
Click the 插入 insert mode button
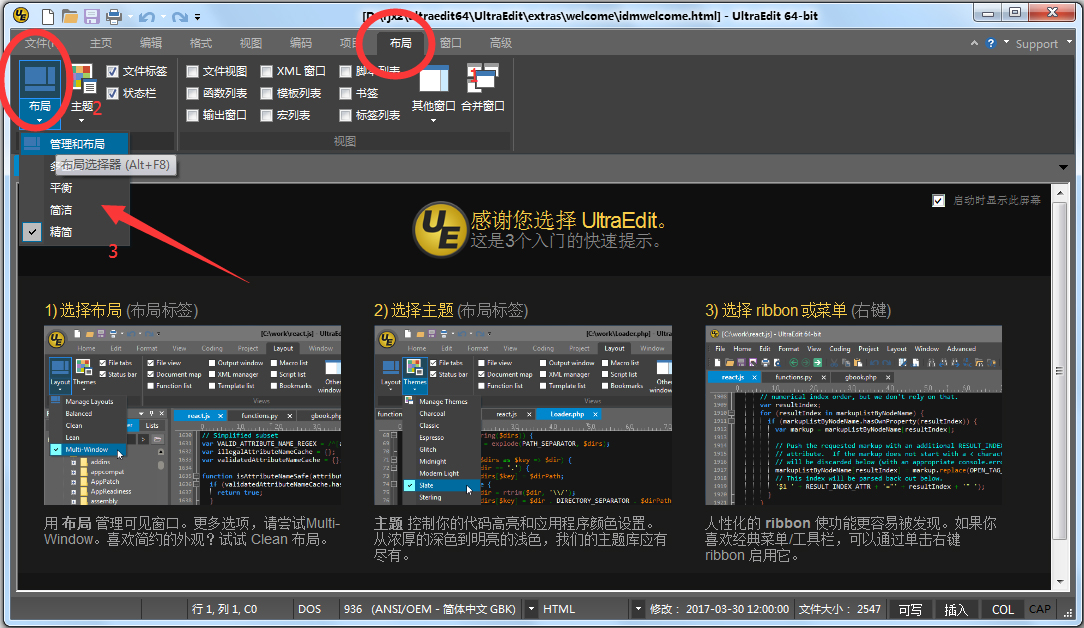click(955, 609)
